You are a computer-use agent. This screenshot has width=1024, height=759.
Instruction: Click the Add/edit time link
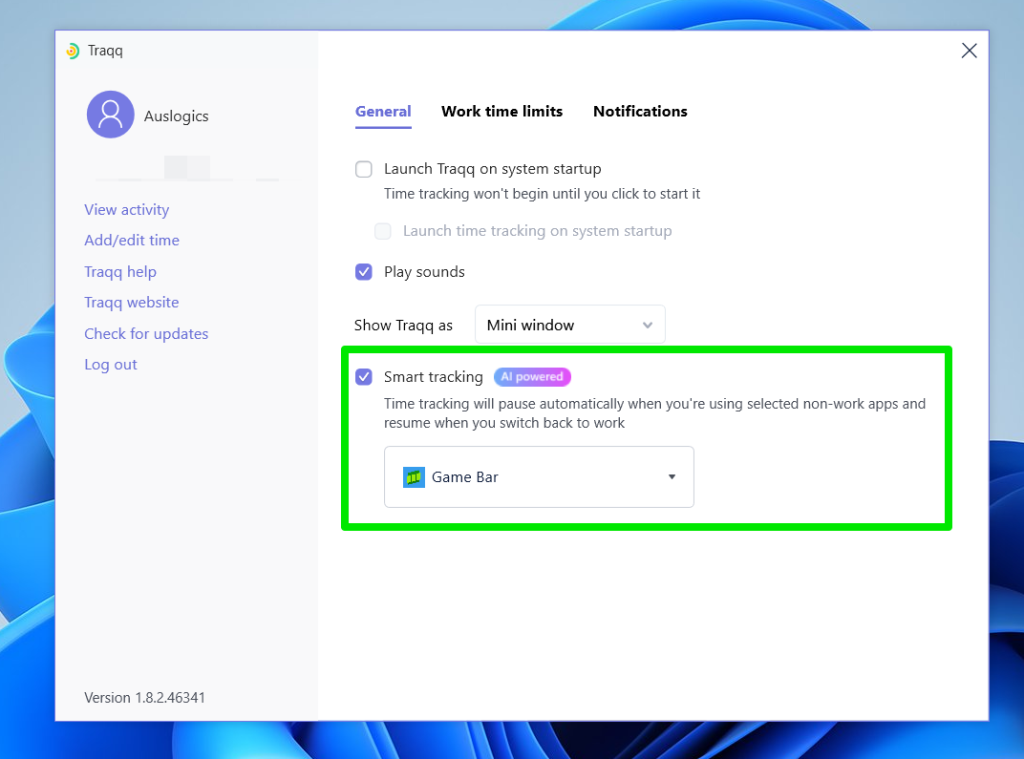(x=132, y=241)
